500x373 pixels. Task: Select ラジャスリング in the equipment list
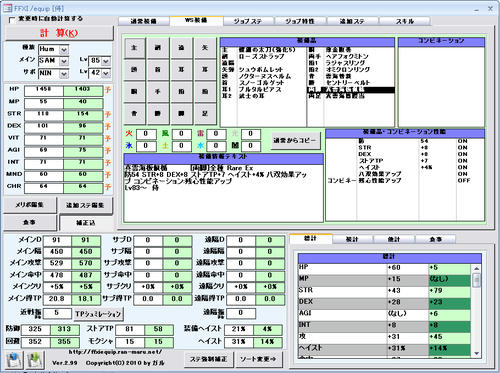345,63
